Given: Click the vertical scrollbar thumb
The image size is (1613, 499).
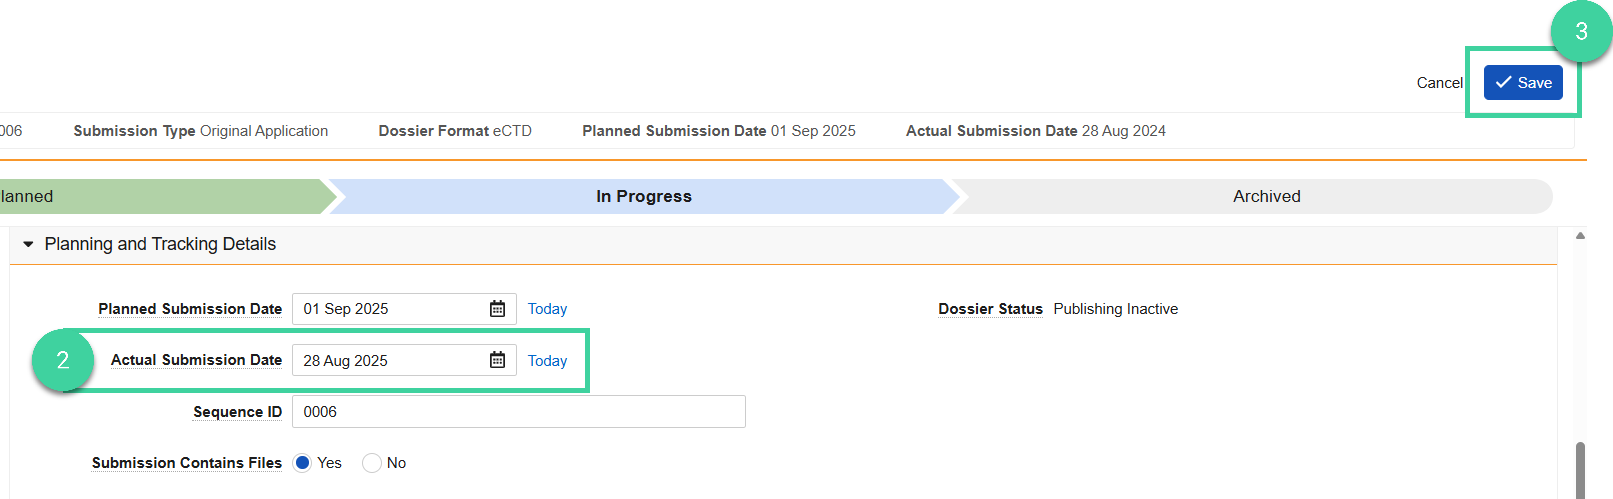Looking at the screenshot, I should (1580, 470).
